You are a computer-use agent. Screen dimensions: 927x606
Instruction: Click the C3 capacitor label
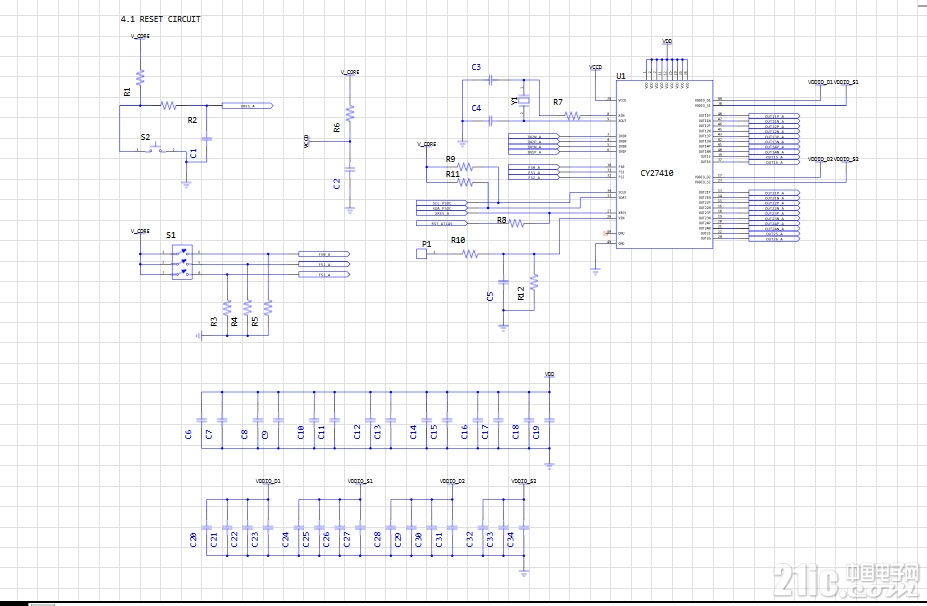[476, 67]
